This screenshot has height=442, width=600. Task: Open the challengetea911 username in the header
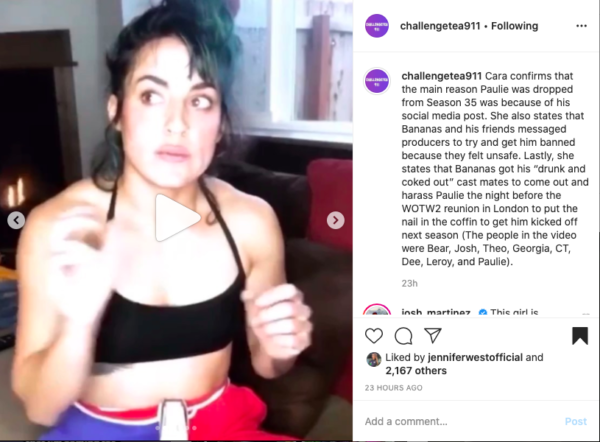[x=440, y=26]
